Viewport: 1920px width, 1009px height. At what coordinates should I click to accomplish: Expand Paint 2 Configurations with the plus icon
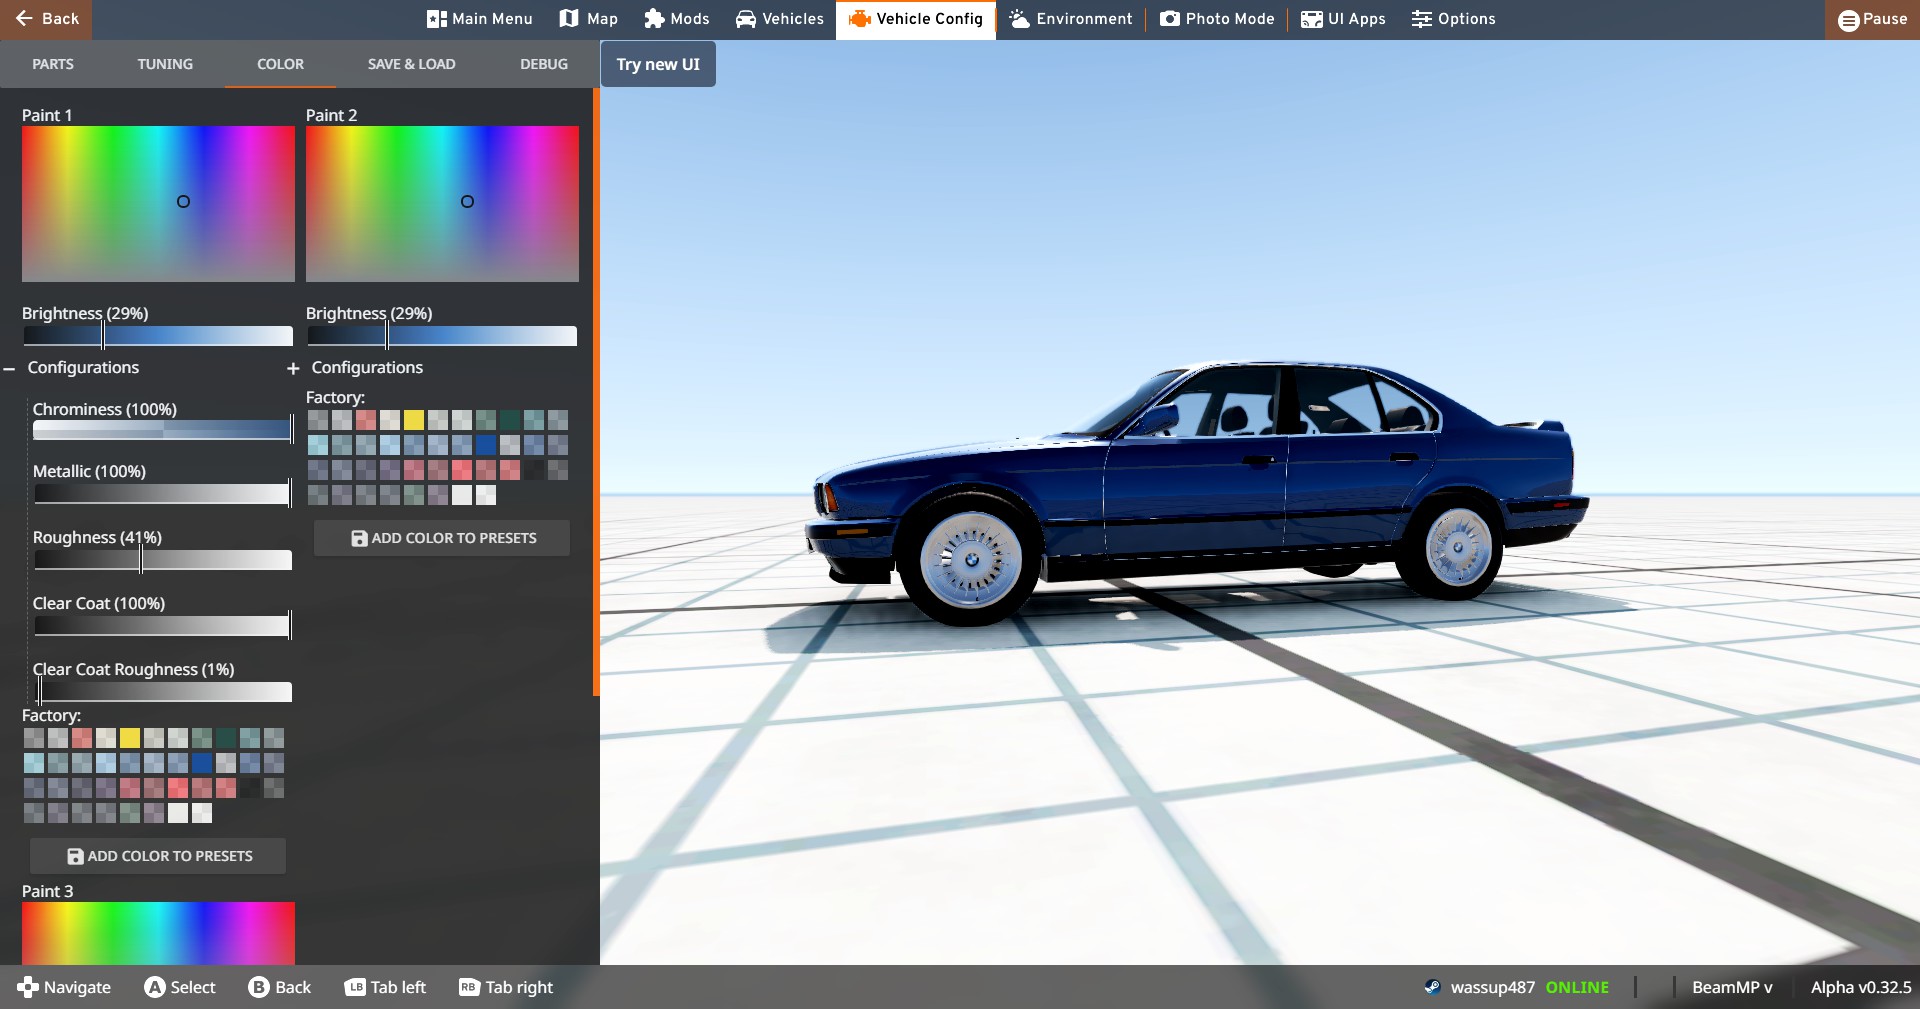tap(293, 369)
